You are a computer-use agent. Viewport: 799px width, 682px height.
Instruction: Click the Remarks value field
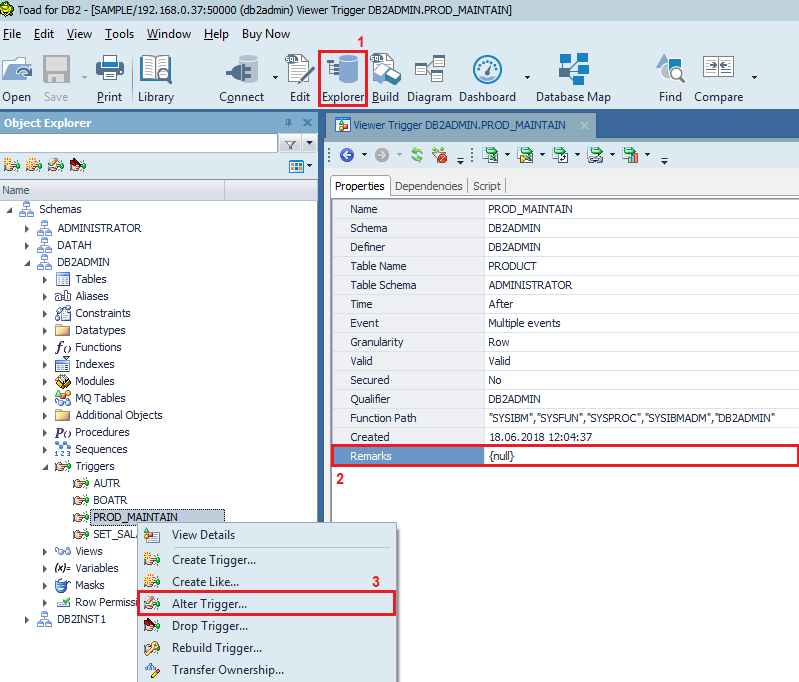[x=640, y=456]
